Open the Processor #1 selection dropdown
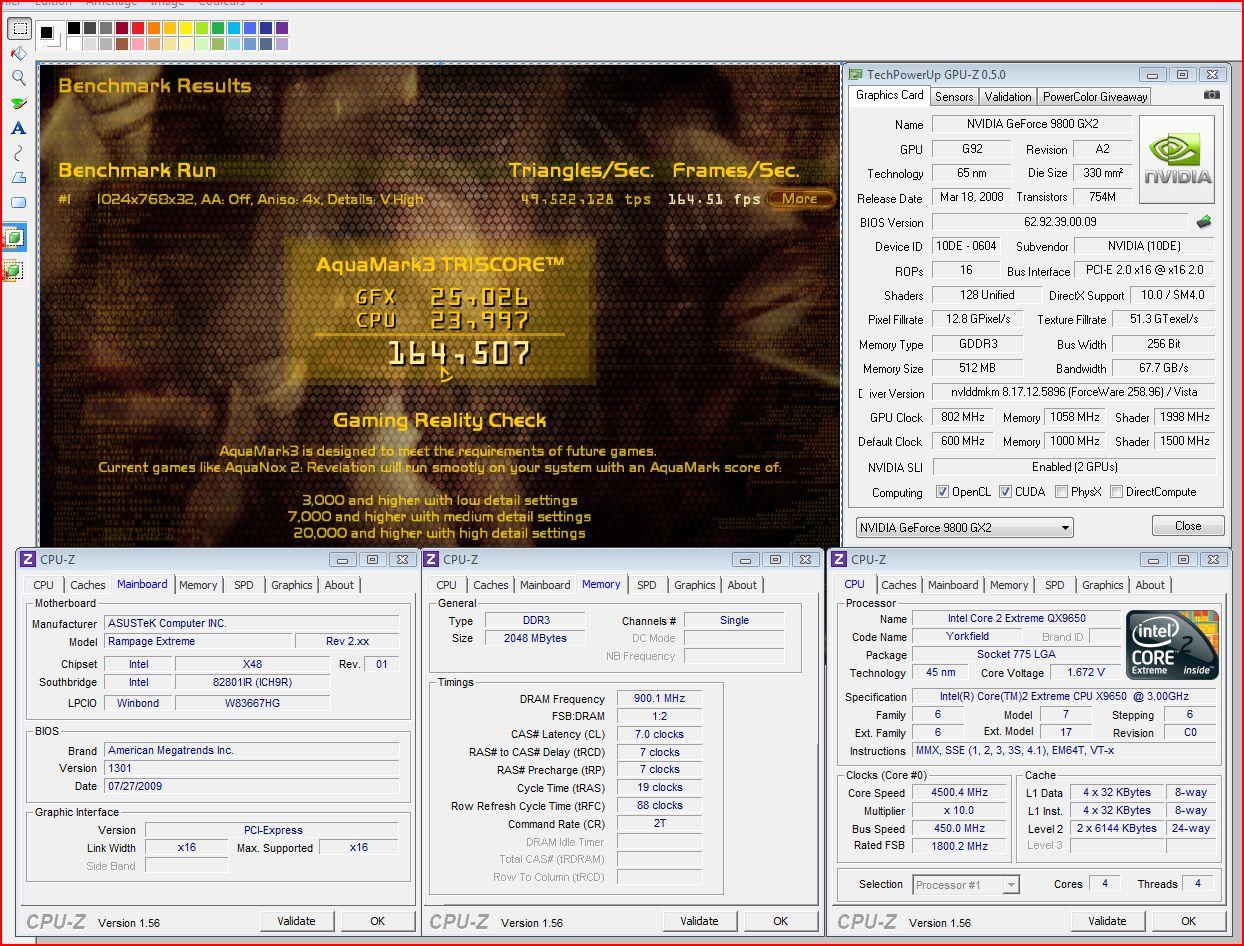Image resolution: width=1244 pixels, height=946 pixels. (x=966, y=884)
